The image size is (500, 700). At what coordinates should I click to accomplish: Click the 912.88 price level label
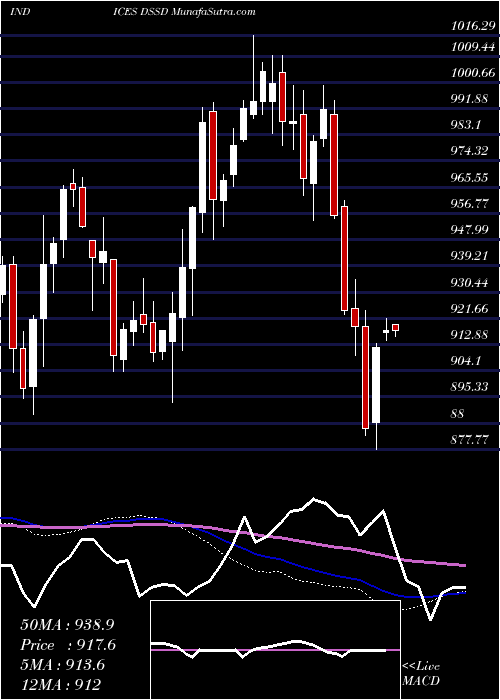[469, 334]
